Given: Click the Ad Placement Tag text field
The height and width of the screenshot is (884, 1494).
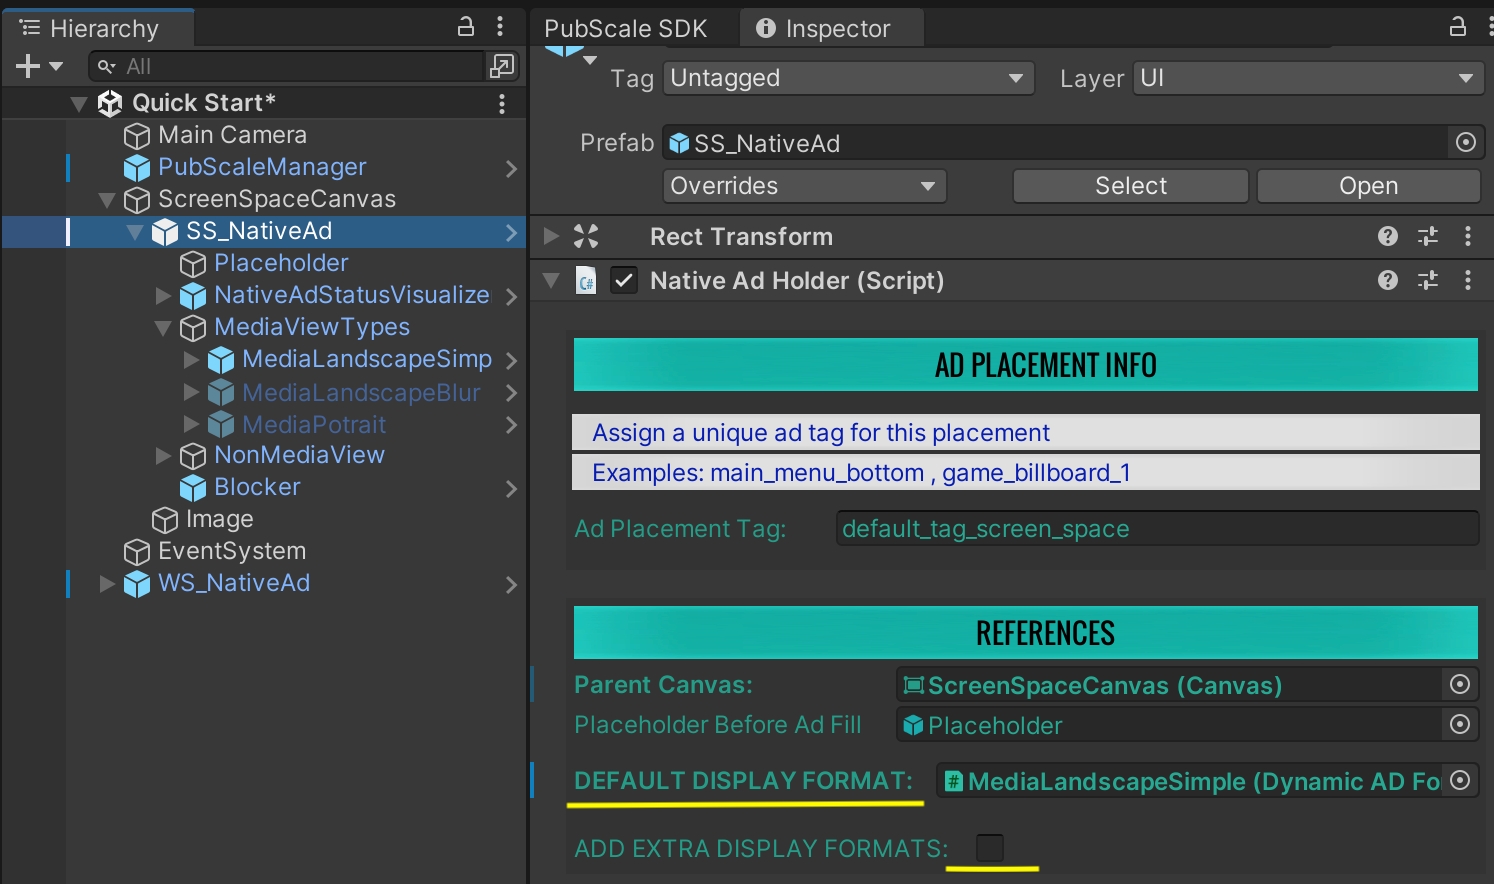Looking at the screenshot, I should [1156, 529].
